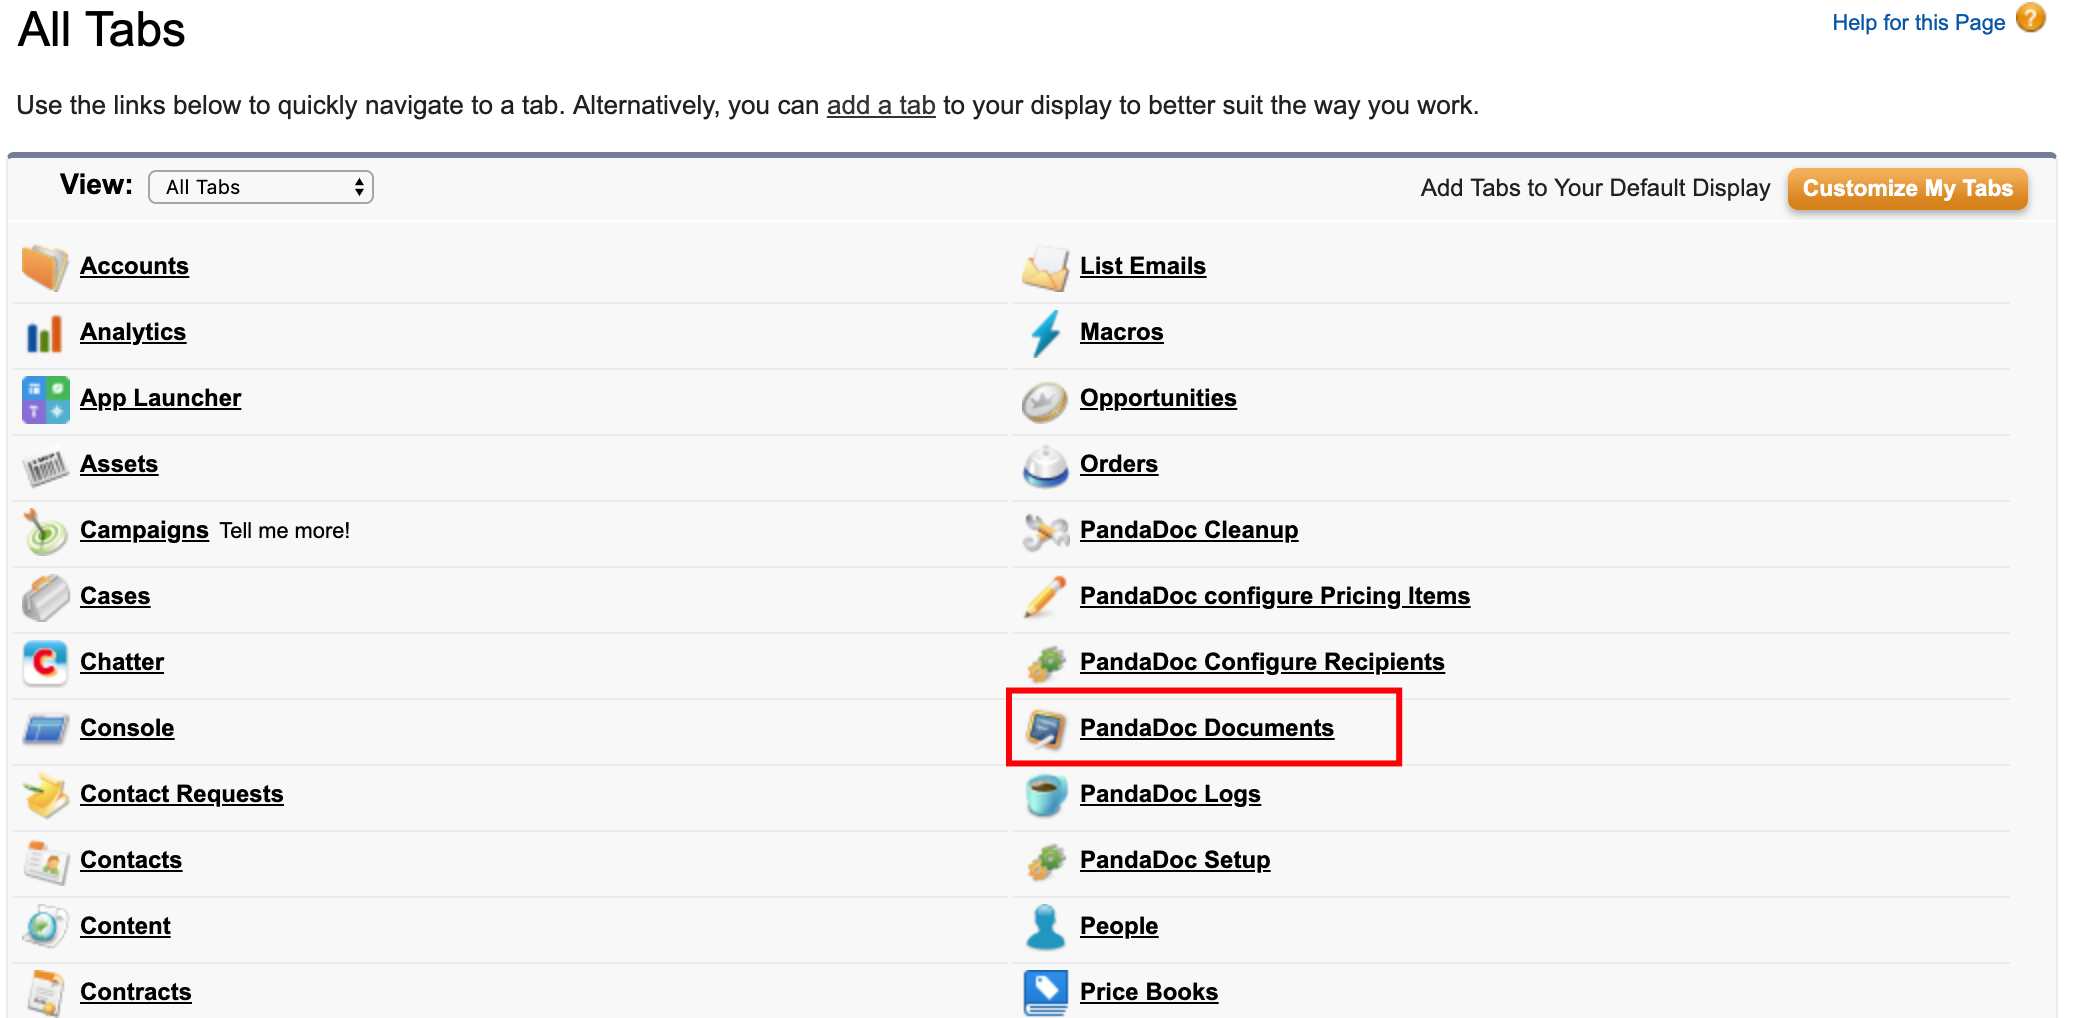Click the PandaDoc Setup gear icon
2076x1018 pixels.
(1045, 861)
